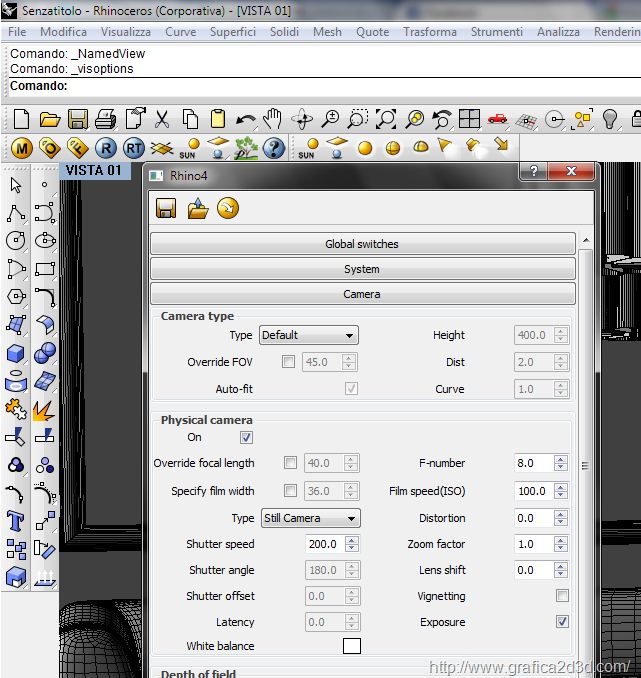Click the first SUN icon in V-Ray toolbar
Image resolution: width=641 pixels, height=678 pixels.
point(189,148)
